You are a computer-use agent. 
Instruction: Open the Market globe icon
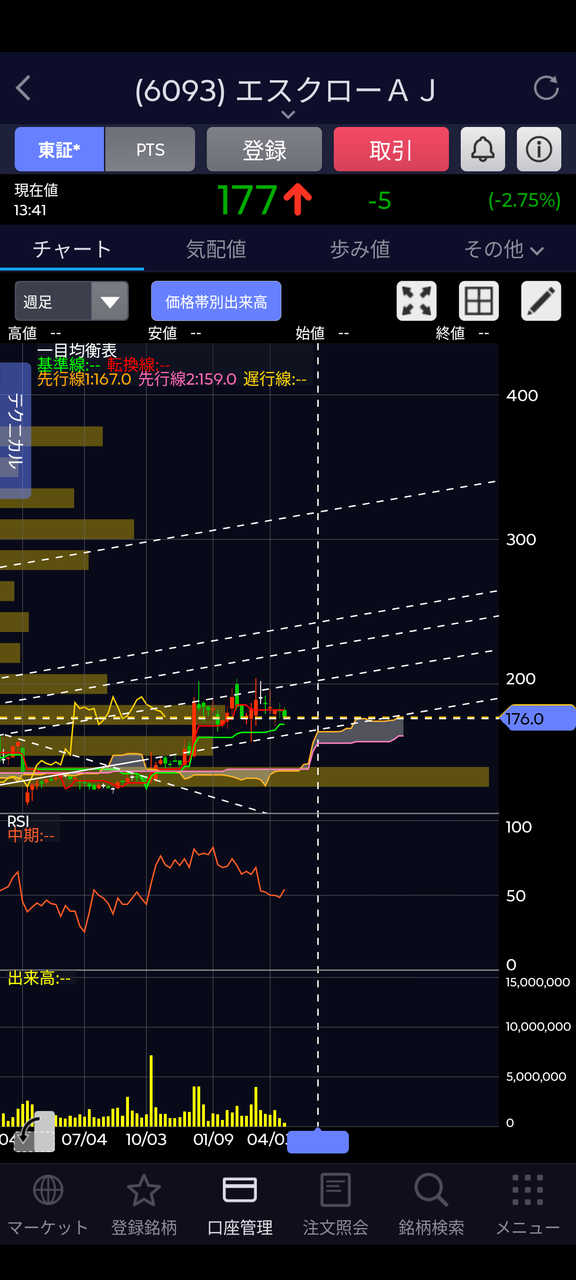48,1190
